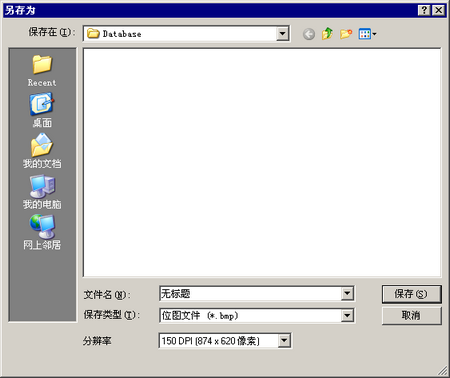Open the Recent folder shortcut
The height and width of the screenshot is (378, 450).
click(42, 71)
